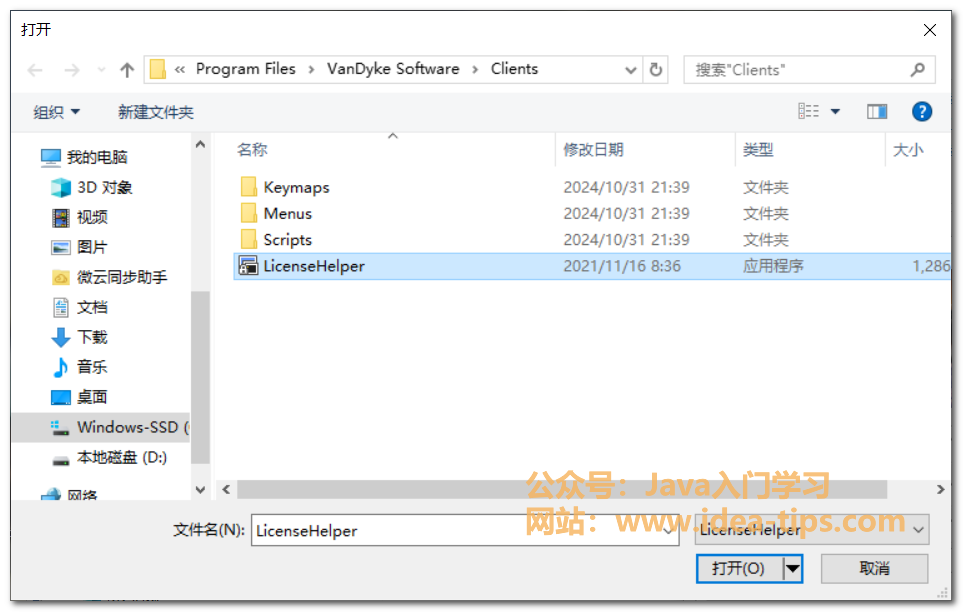963x612 pixels.
Task: Go forward with the right arrow
Action: (72, 70)
